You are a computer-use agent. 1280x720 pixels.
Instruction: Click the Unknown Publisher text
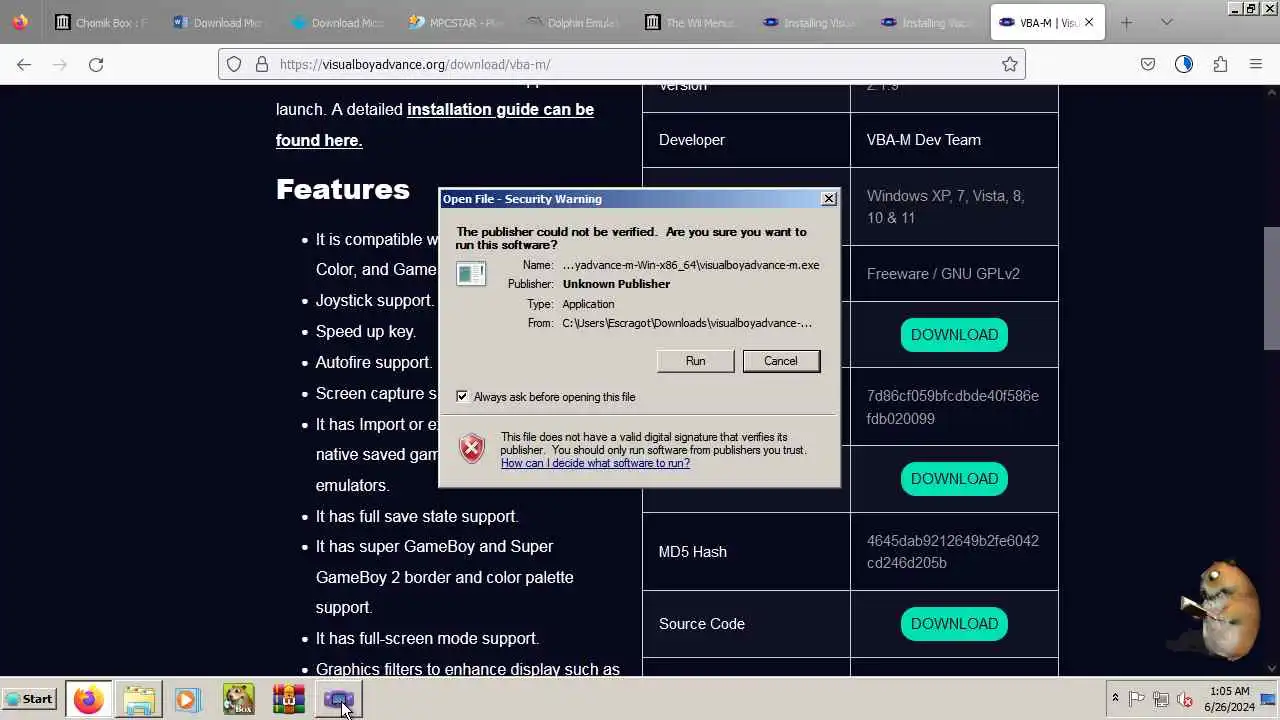pyautogui.click(x=616, y=284)
